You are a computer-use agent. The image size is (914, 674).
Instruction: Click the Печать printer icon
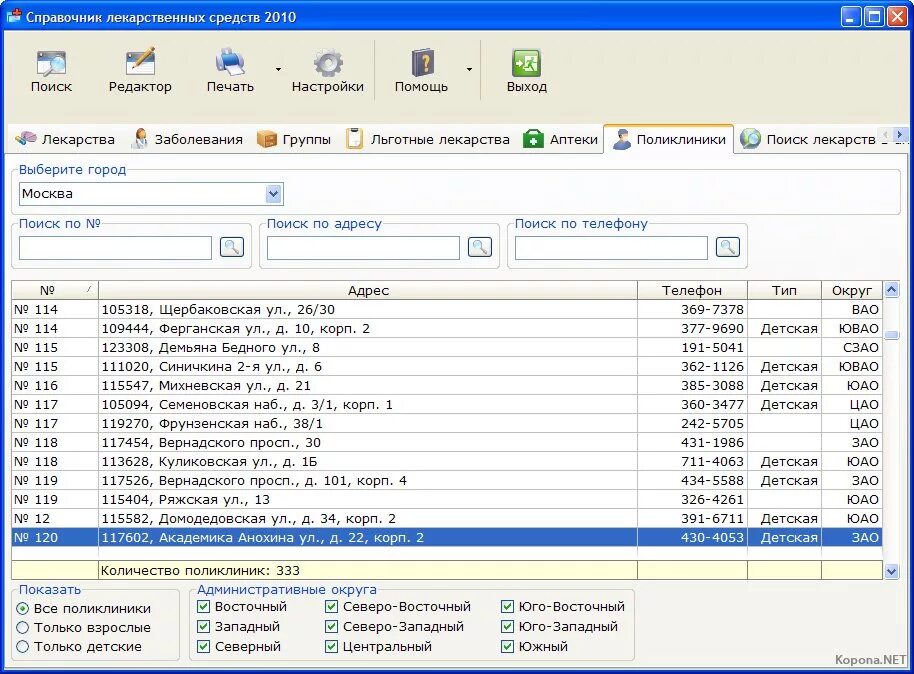coord(230,62)
